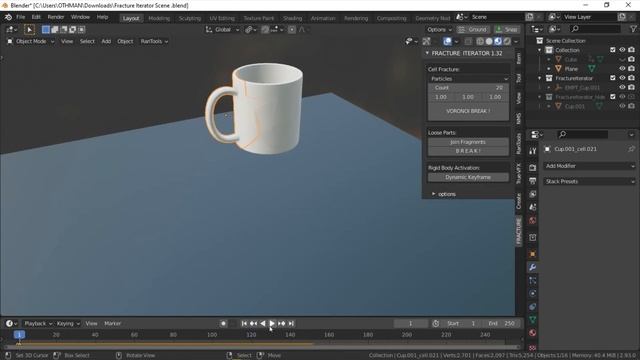Open the Stack Presets dropdown

tap(590, 181)
